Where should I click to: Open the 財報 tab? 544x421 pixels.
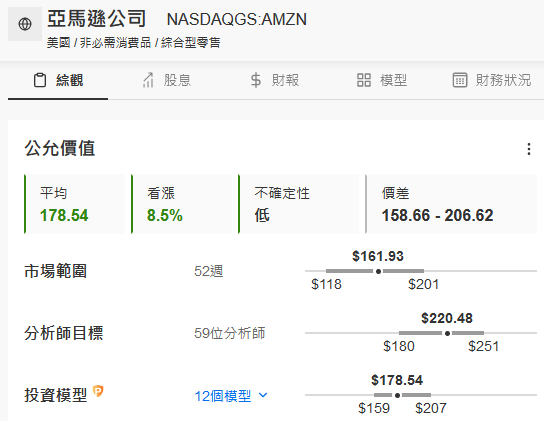(275, 81)
